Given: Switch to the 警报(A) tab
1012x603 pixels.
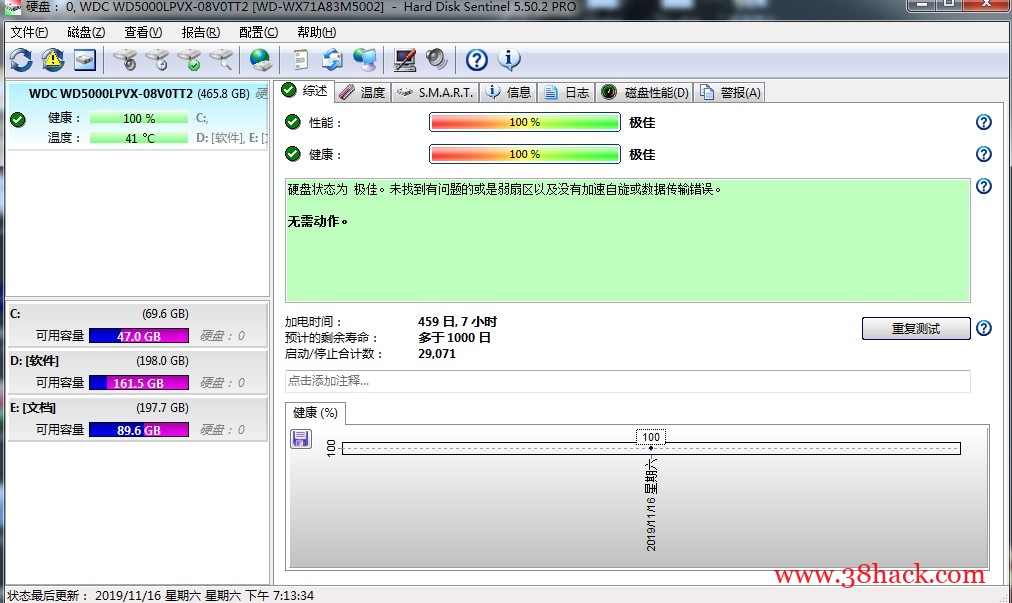Looking at the screenshot, I should (x=730, y=92).
